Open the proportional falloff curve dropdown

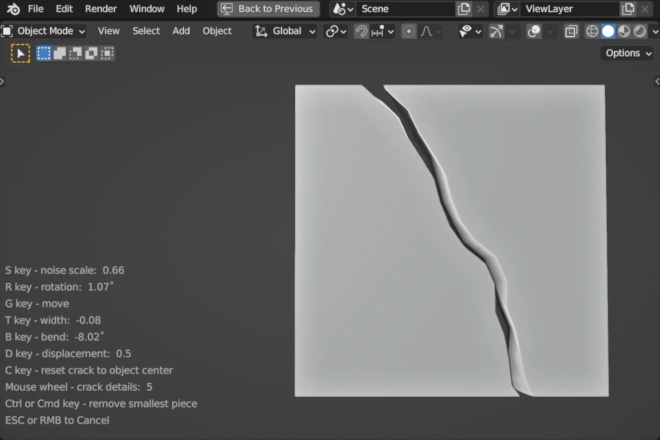pyautogui.click(x=430, y=31)
